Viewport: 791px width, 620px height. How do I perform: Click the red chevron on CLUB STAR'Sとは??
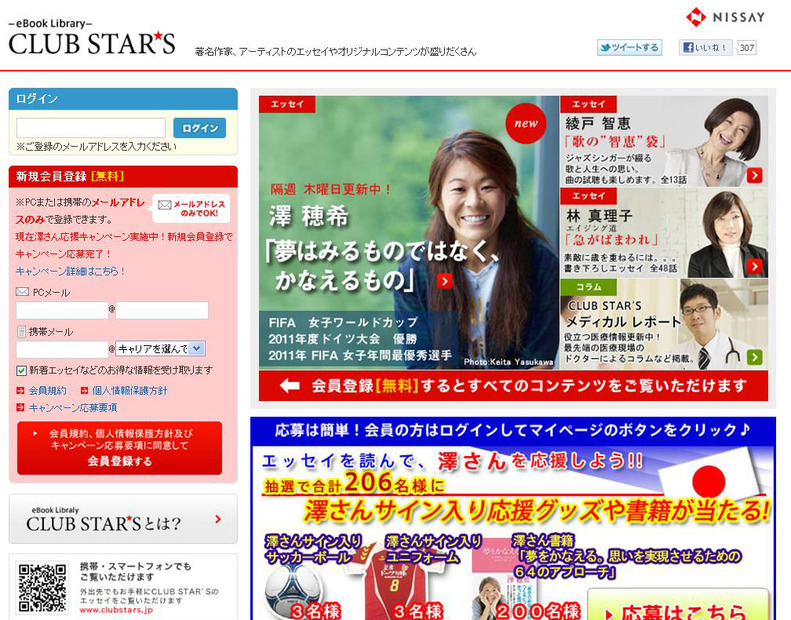(218, 519)
